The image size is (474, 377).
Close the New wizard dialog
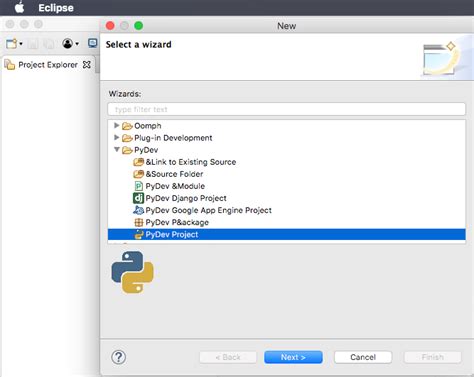click(x=110, y=26)
